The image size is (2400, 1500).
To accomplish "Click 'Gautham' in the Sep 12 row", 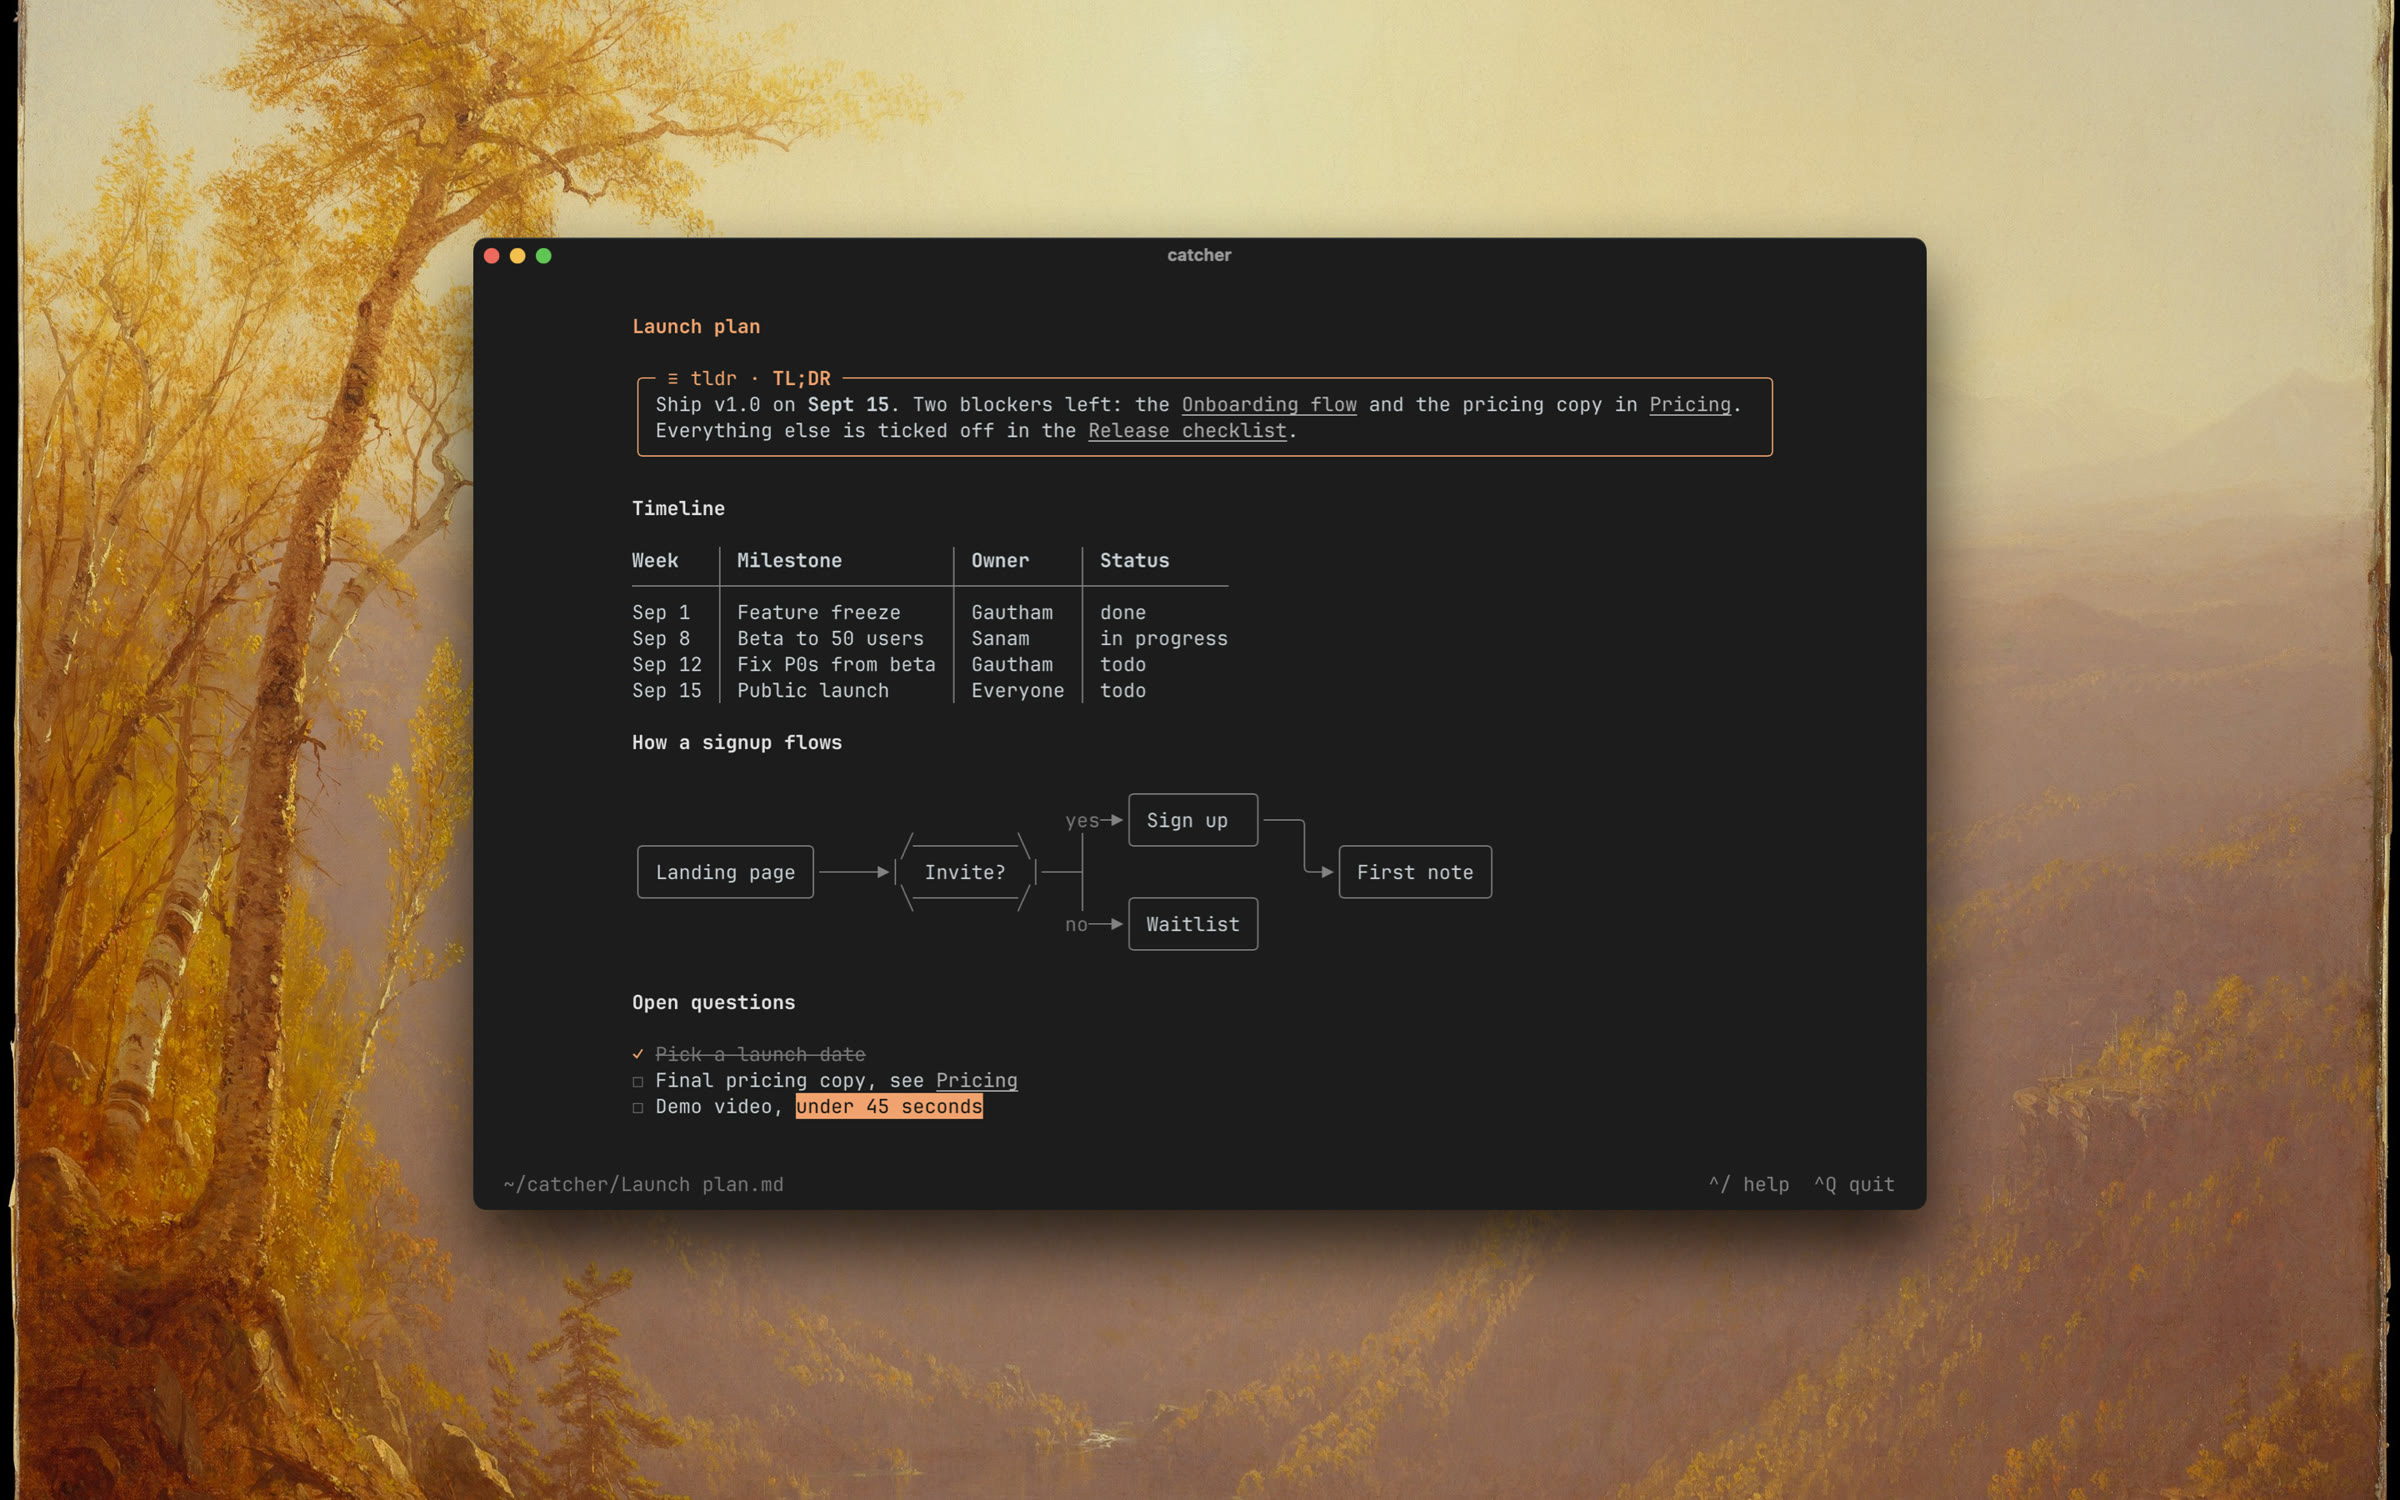I will 1012,665.
